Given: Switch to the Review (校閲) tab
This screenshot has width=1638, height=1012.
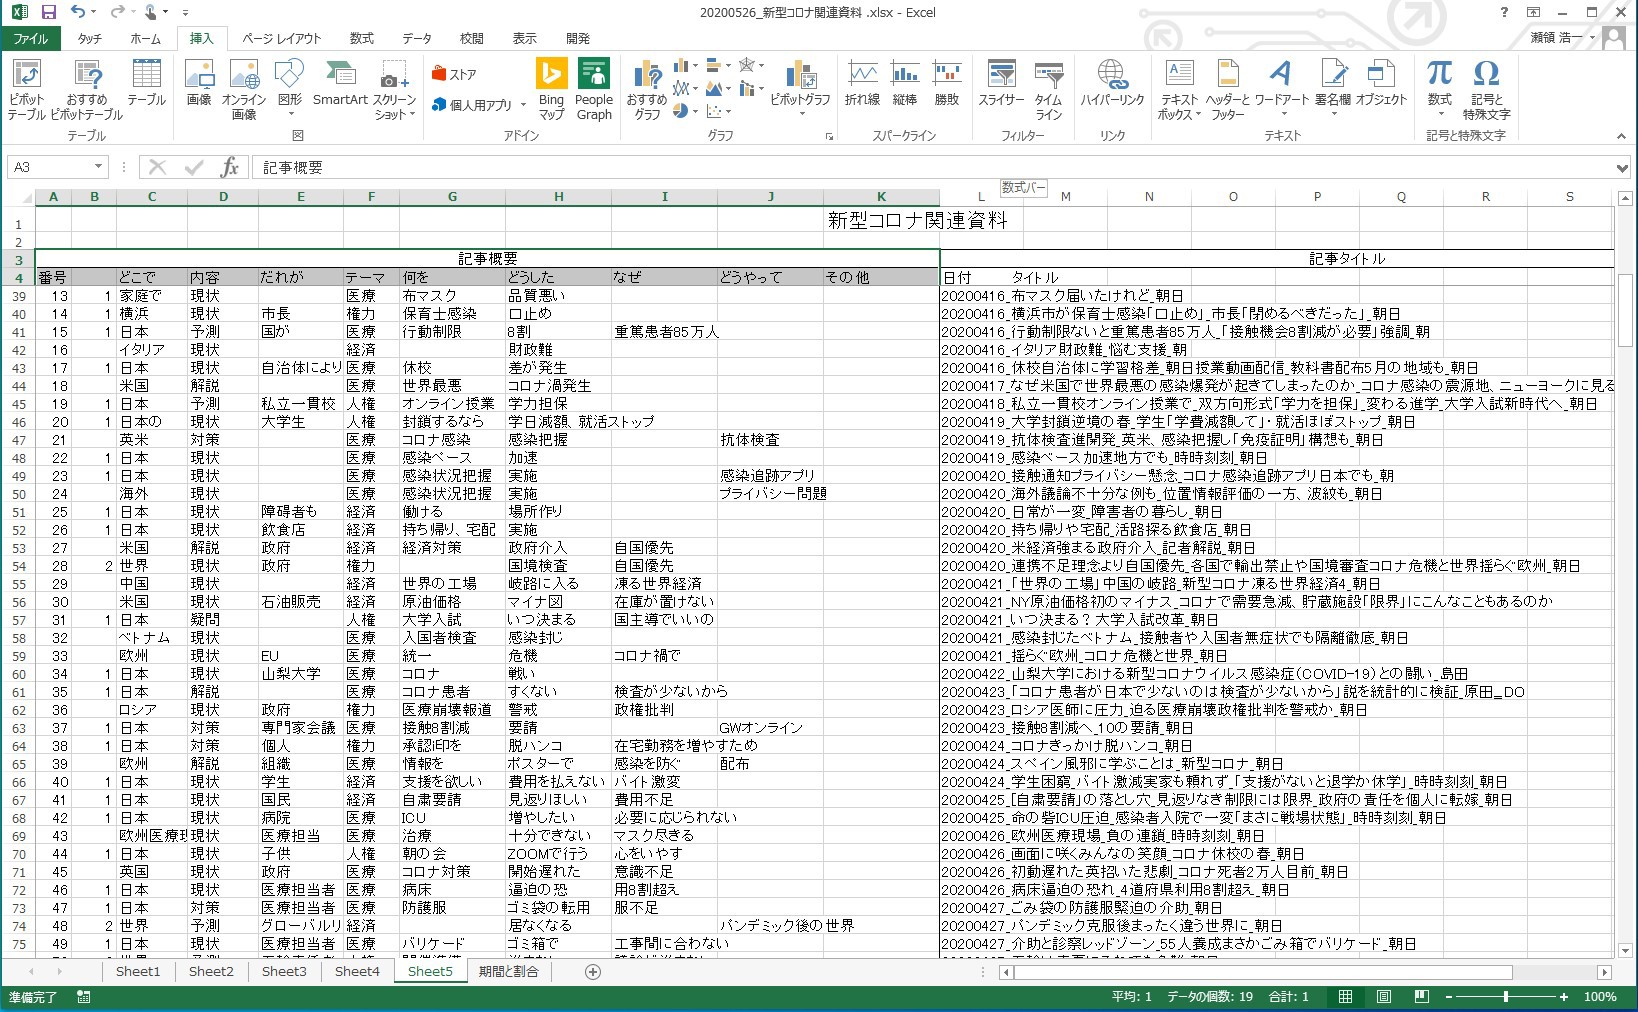Looking at the screenshot, I should (x=472, y=38).
